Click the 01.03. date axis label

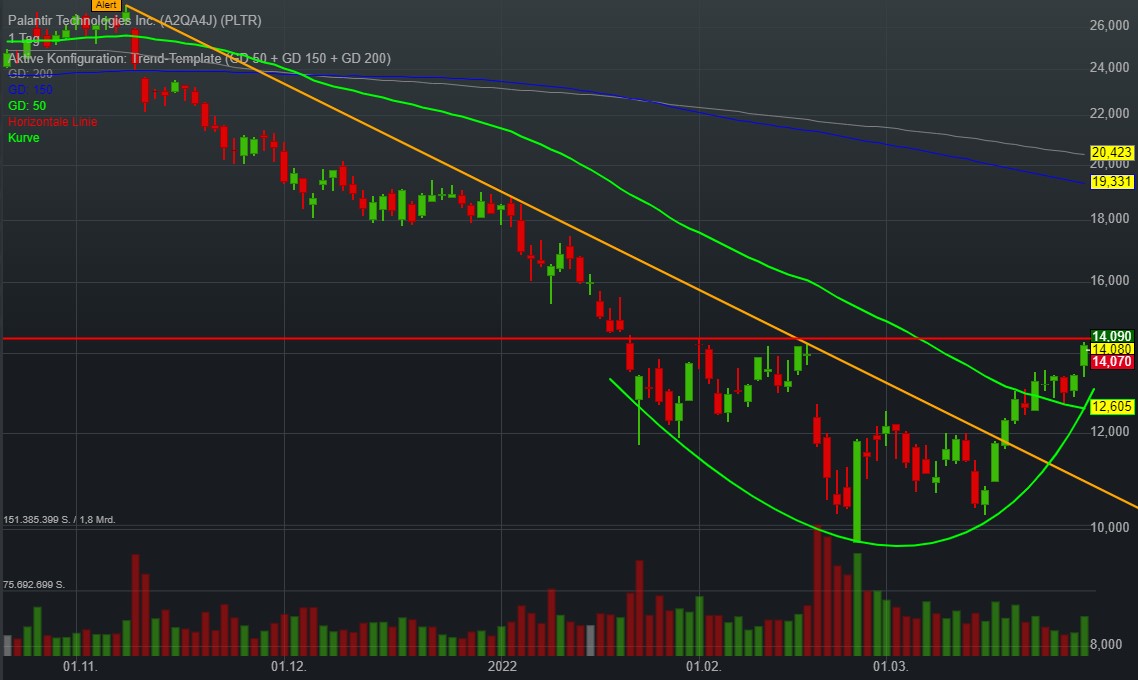[x=890, y=666]
